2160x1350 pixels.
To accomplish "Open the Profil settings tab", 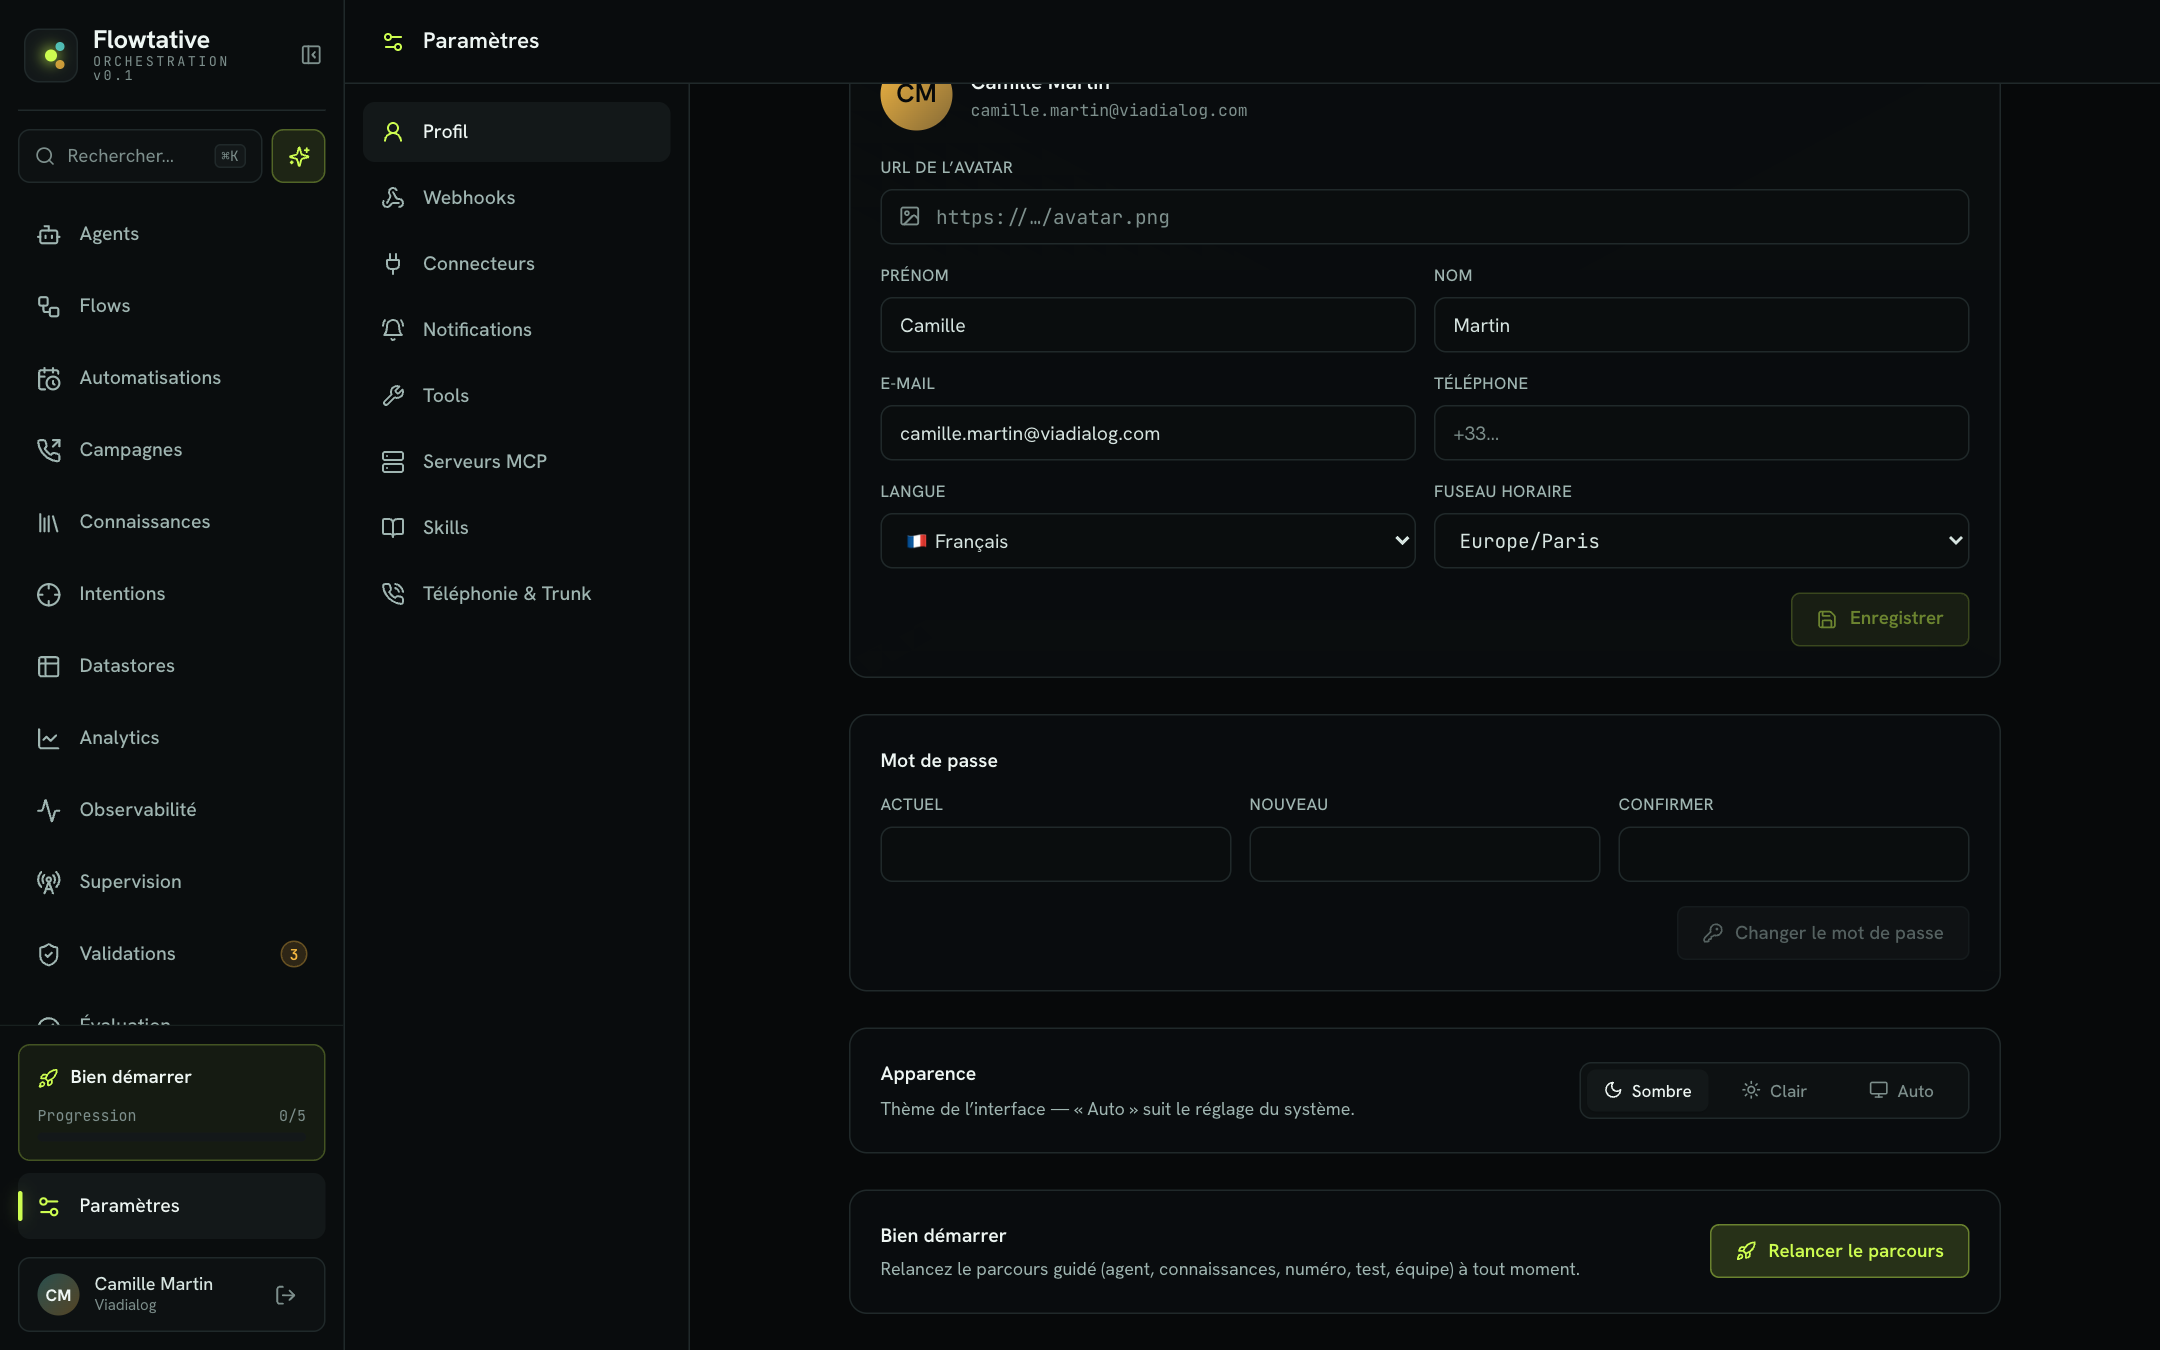I will (516, 132).
